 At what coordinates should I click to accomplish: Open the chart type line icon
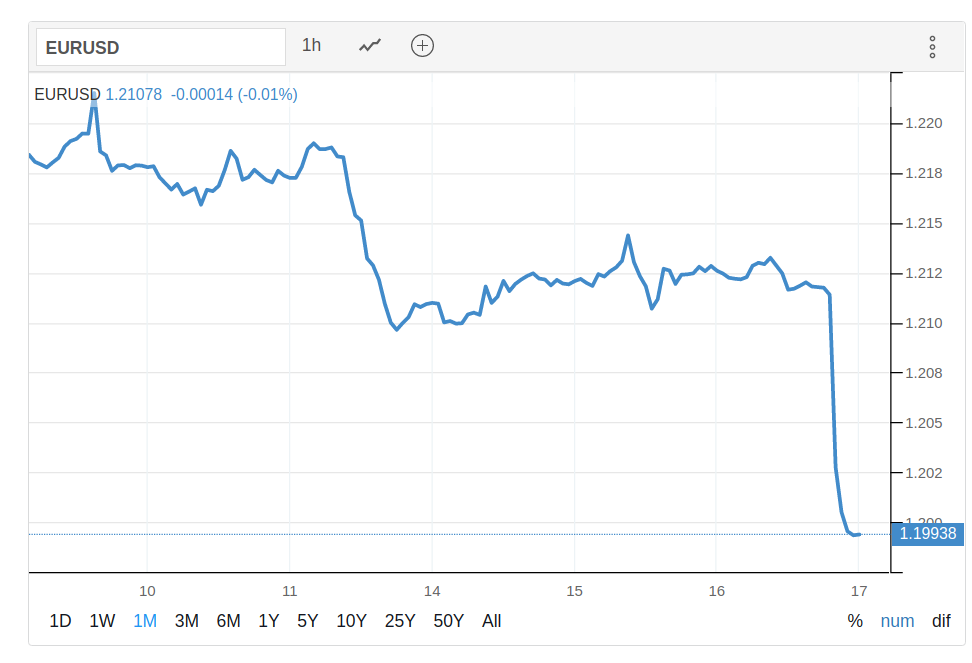(370, 46)
